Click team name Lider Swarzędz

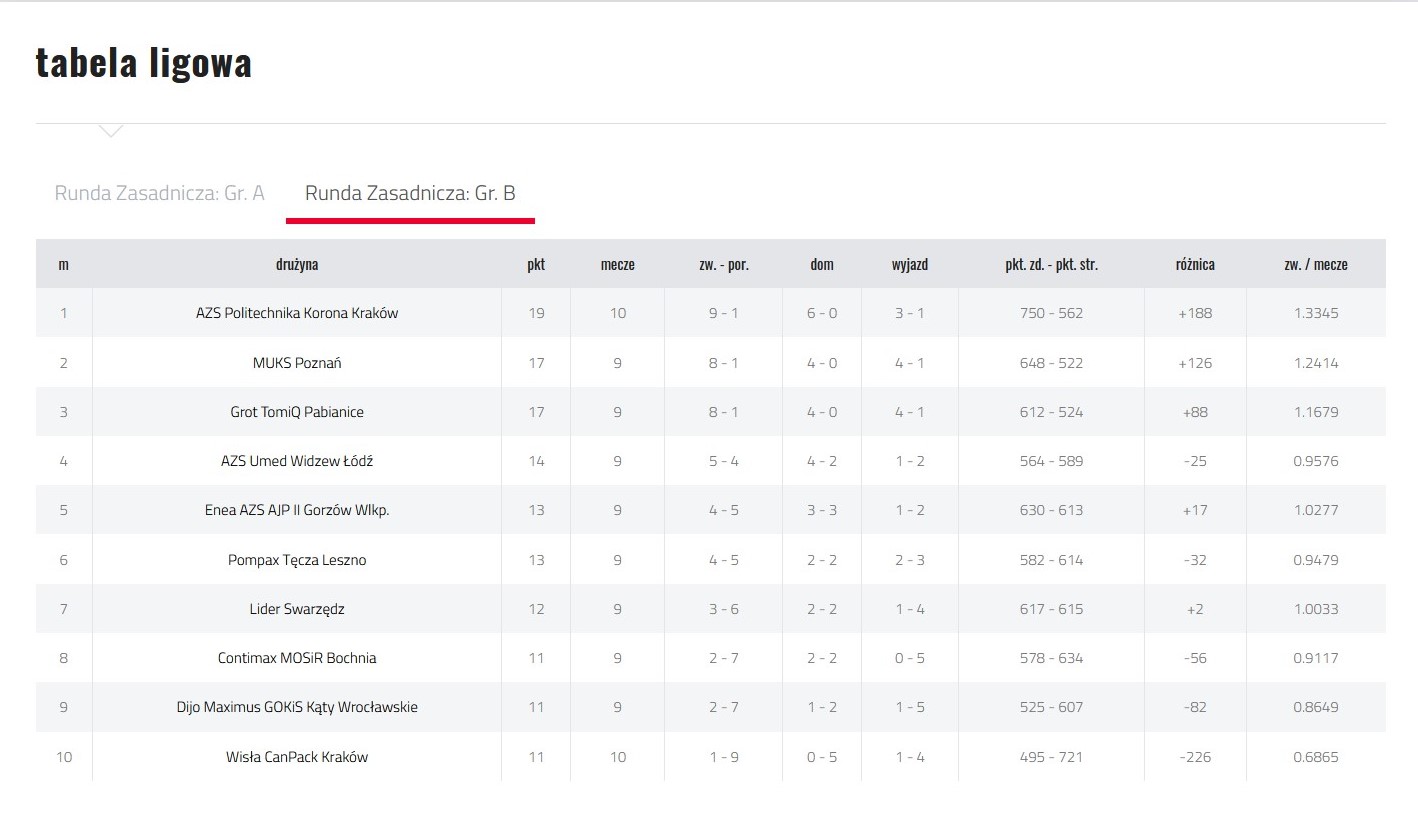(x=297, y=609)
